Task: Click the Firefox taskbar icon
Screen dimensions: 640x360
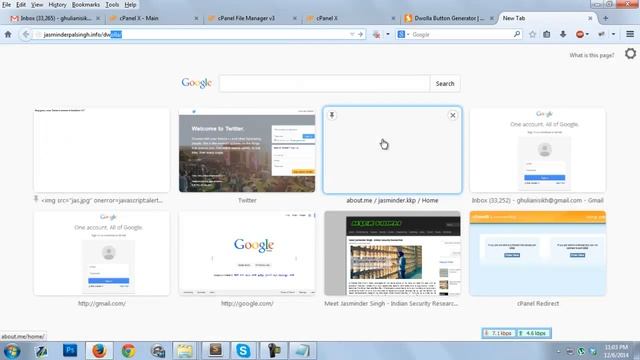Action: tap(99, 351)
